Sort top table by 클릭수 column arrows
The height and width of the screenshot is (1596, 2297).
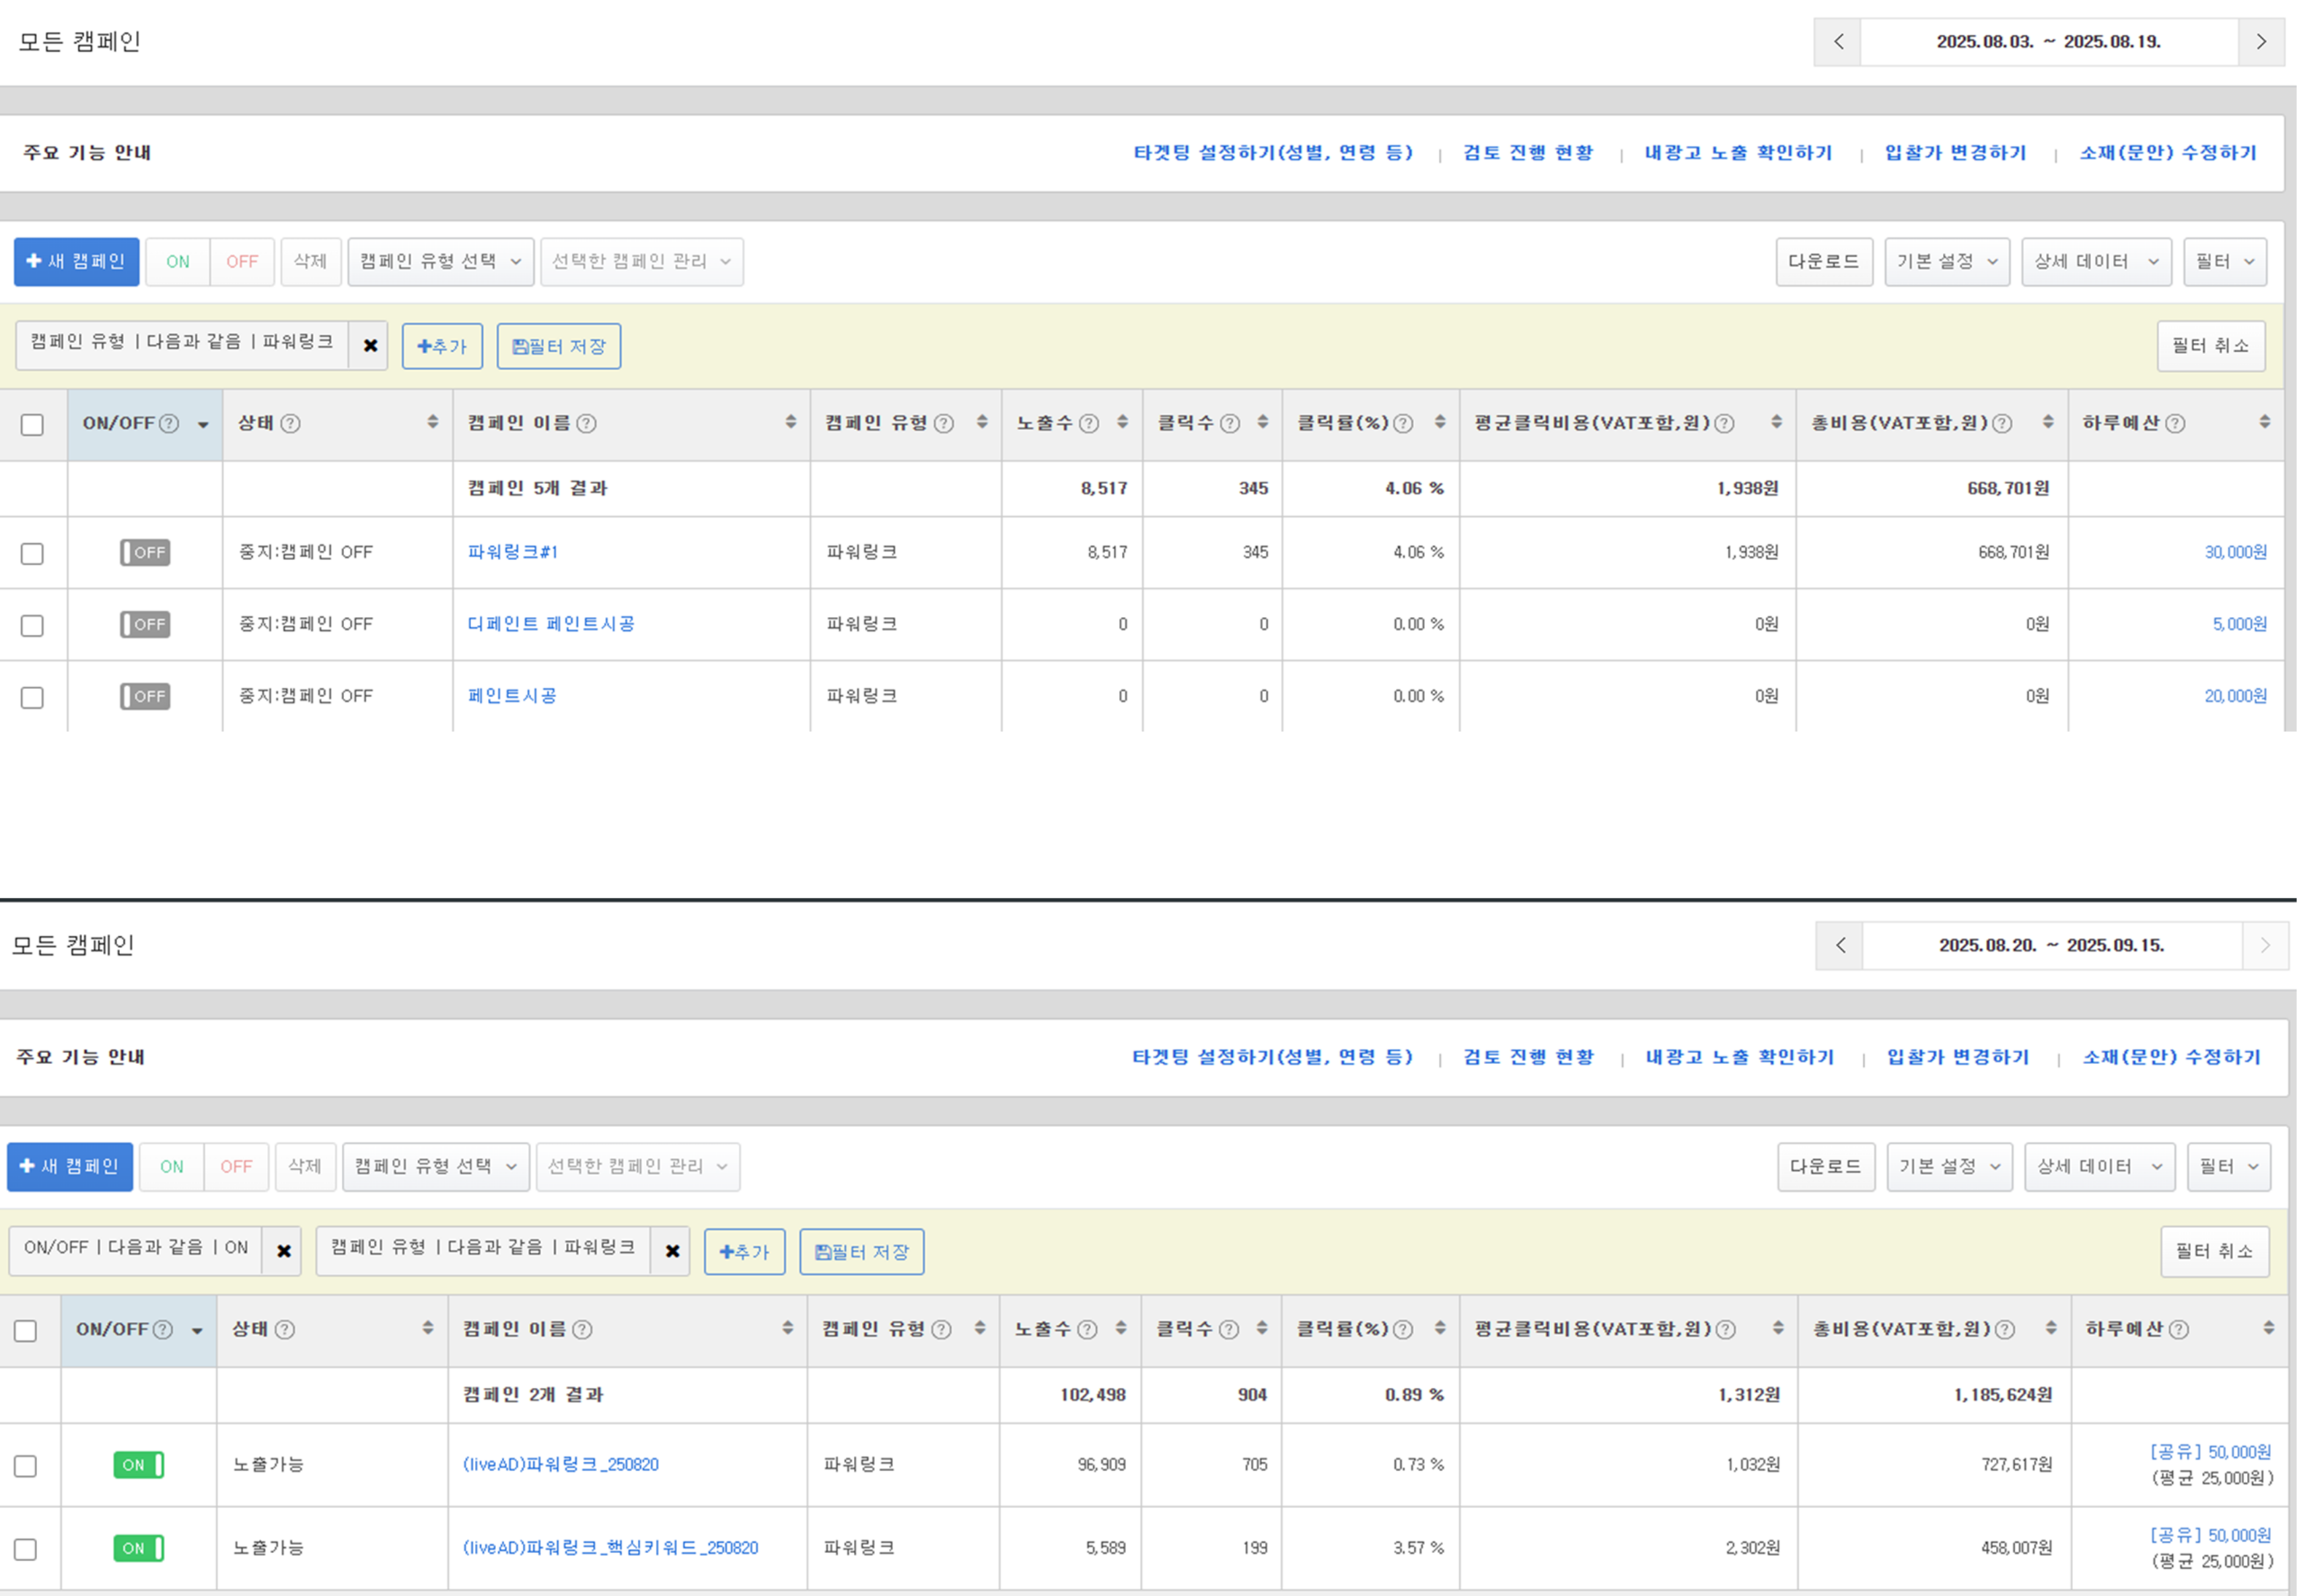click(x=1263, y=423)
